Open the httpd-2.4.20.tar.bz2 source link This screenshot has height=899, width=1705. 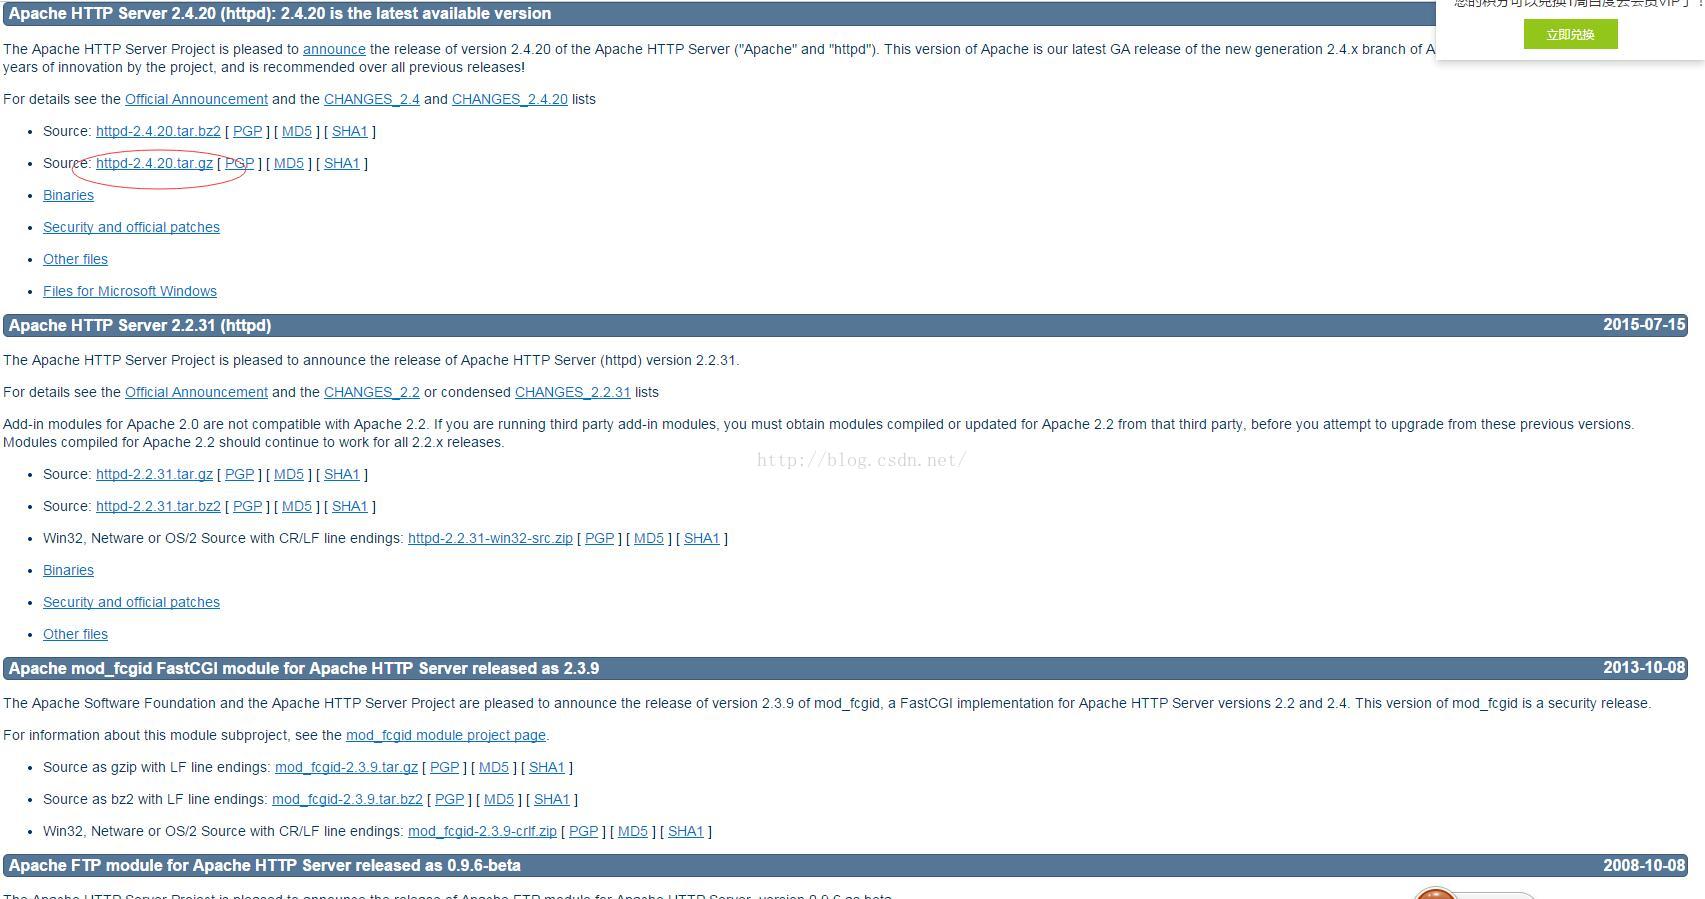pos(158,131)
